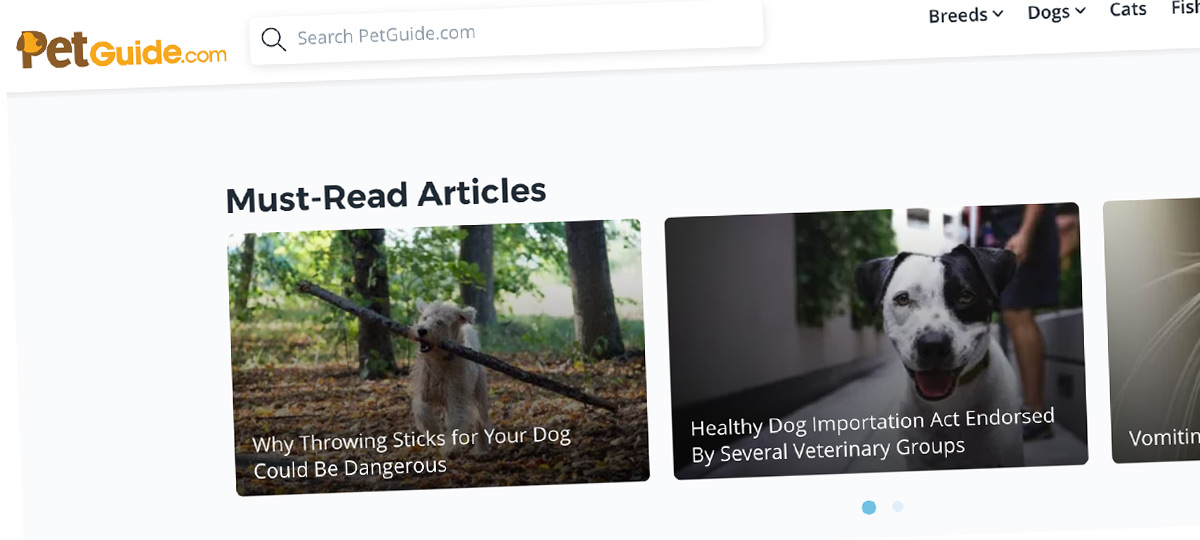The width and height of the screenshot is (1200, 540).
Task: Open the partially visible Fish menu item
Action: click(1185, 7)
